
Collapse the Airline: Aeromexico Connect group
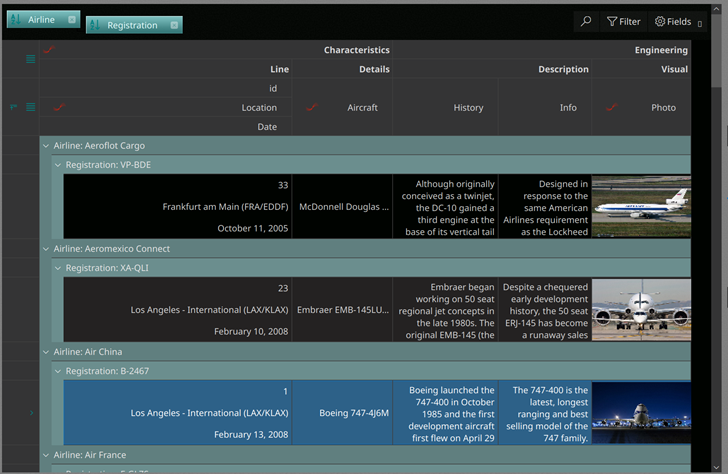[x=46, y=249]
